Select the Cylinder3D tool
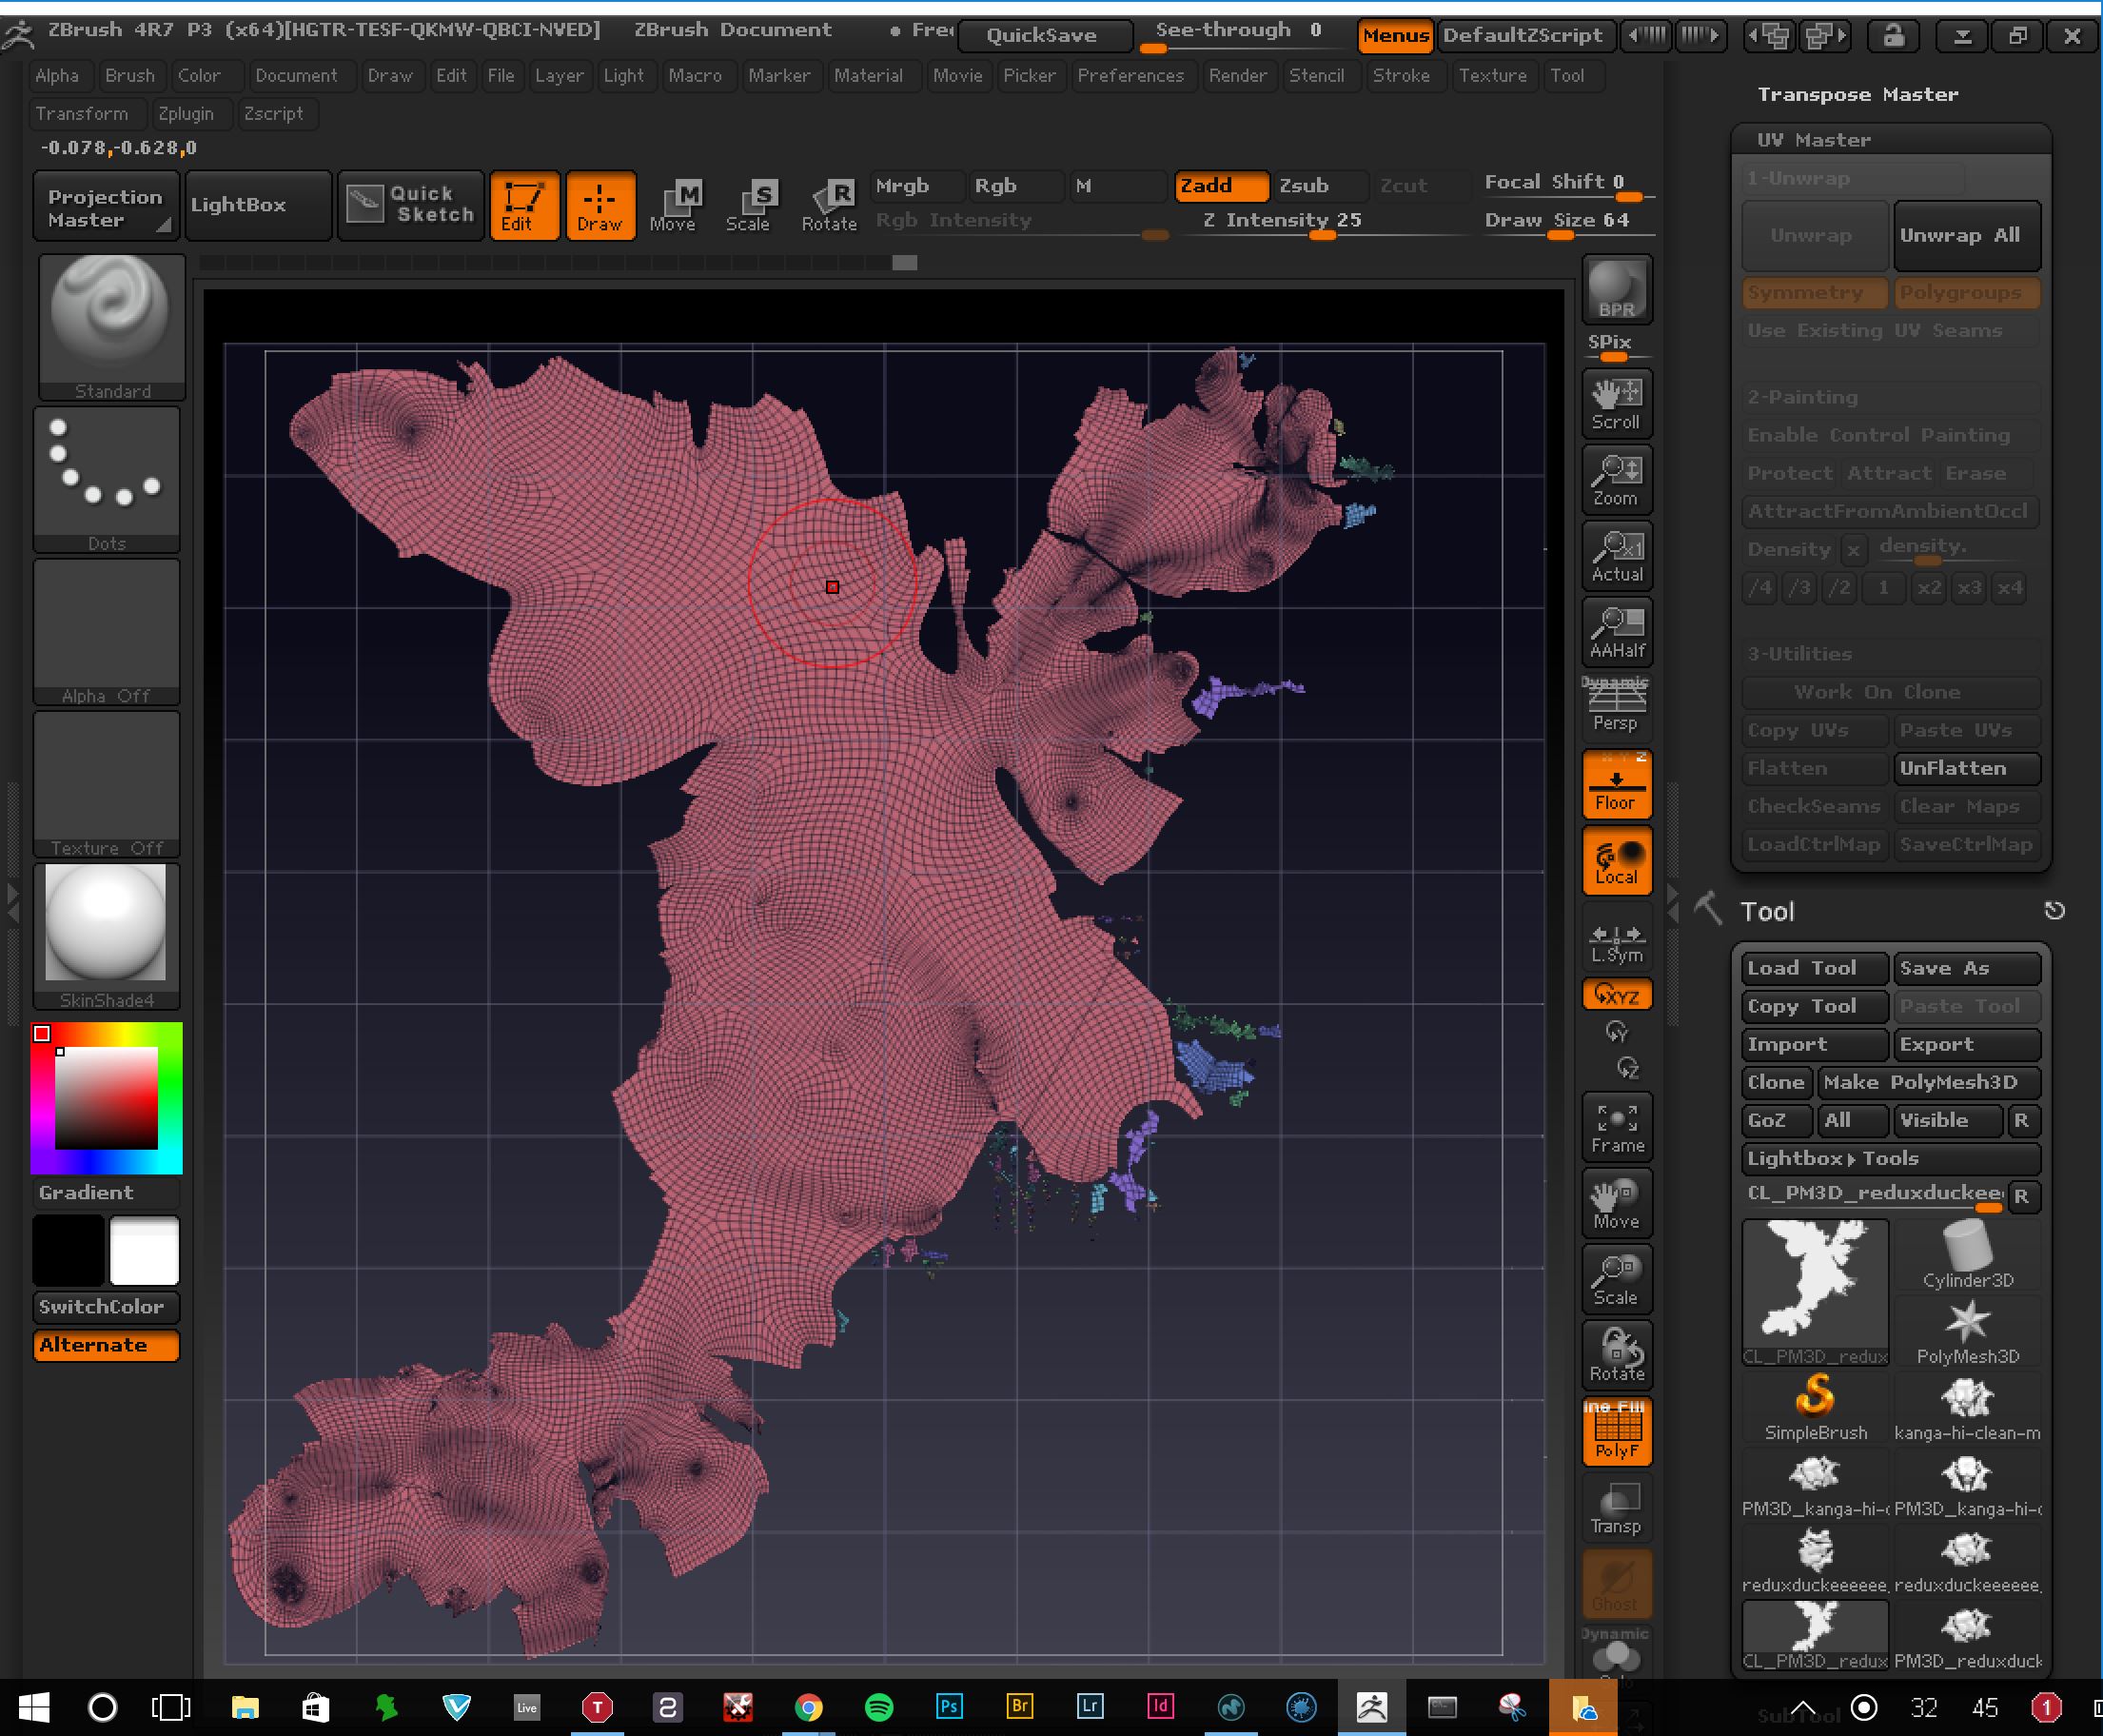 pos(1967,1255)
